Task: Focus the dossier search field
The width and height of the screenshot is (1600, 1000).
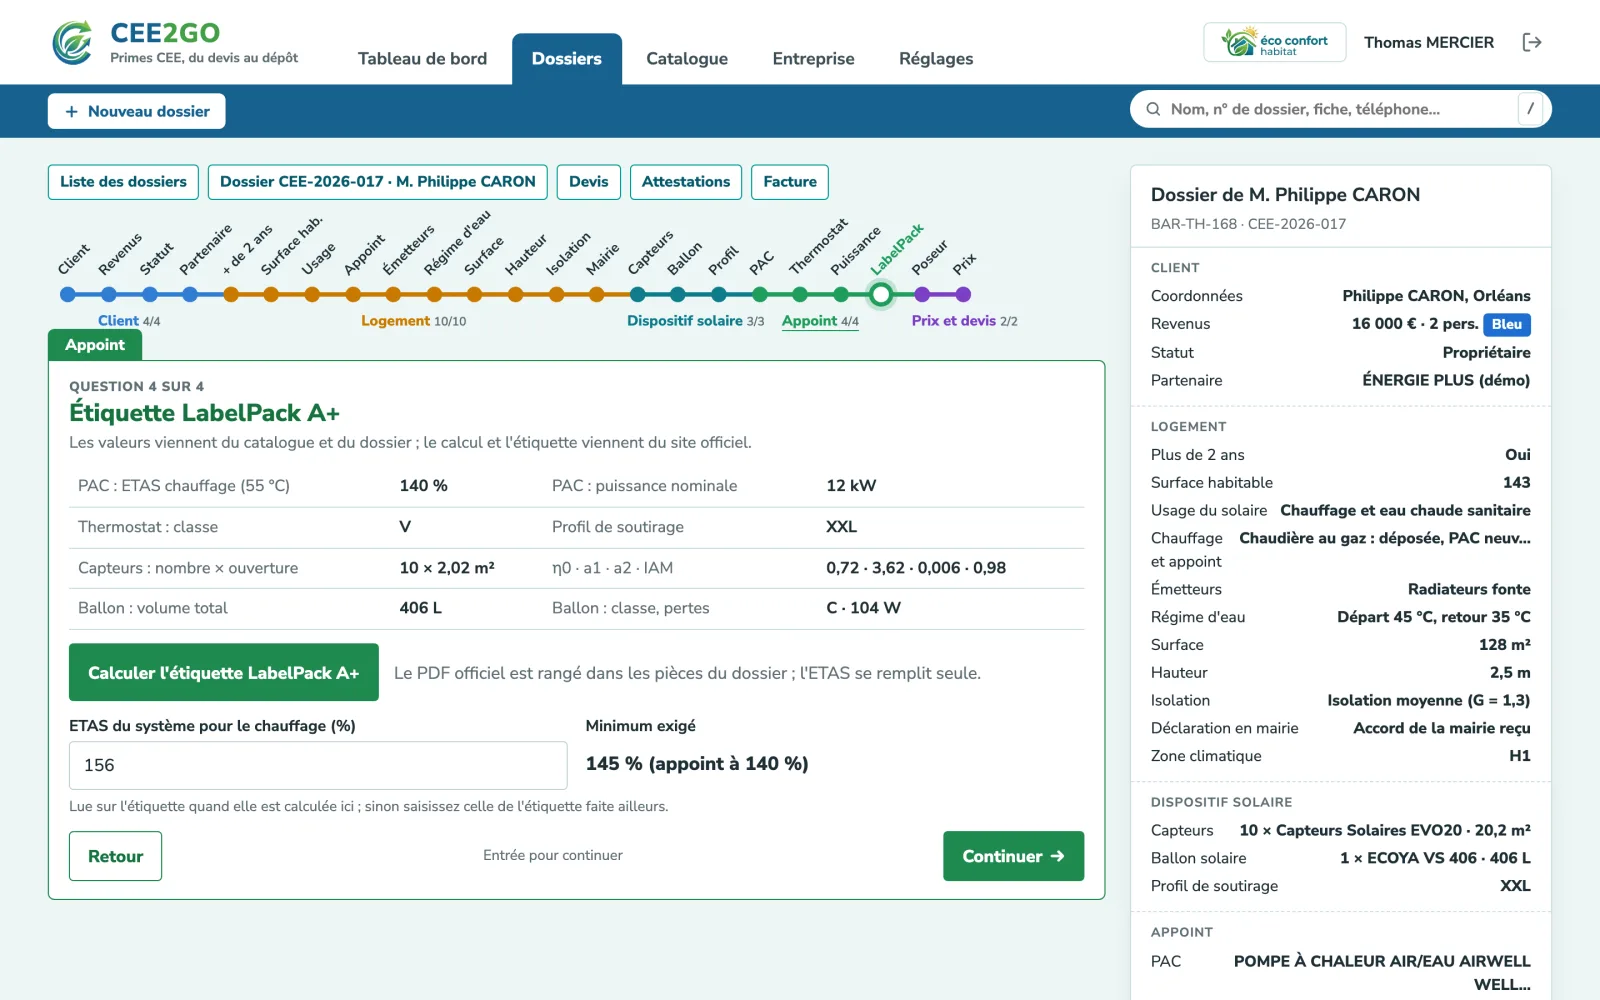Action: [1340, 109]
